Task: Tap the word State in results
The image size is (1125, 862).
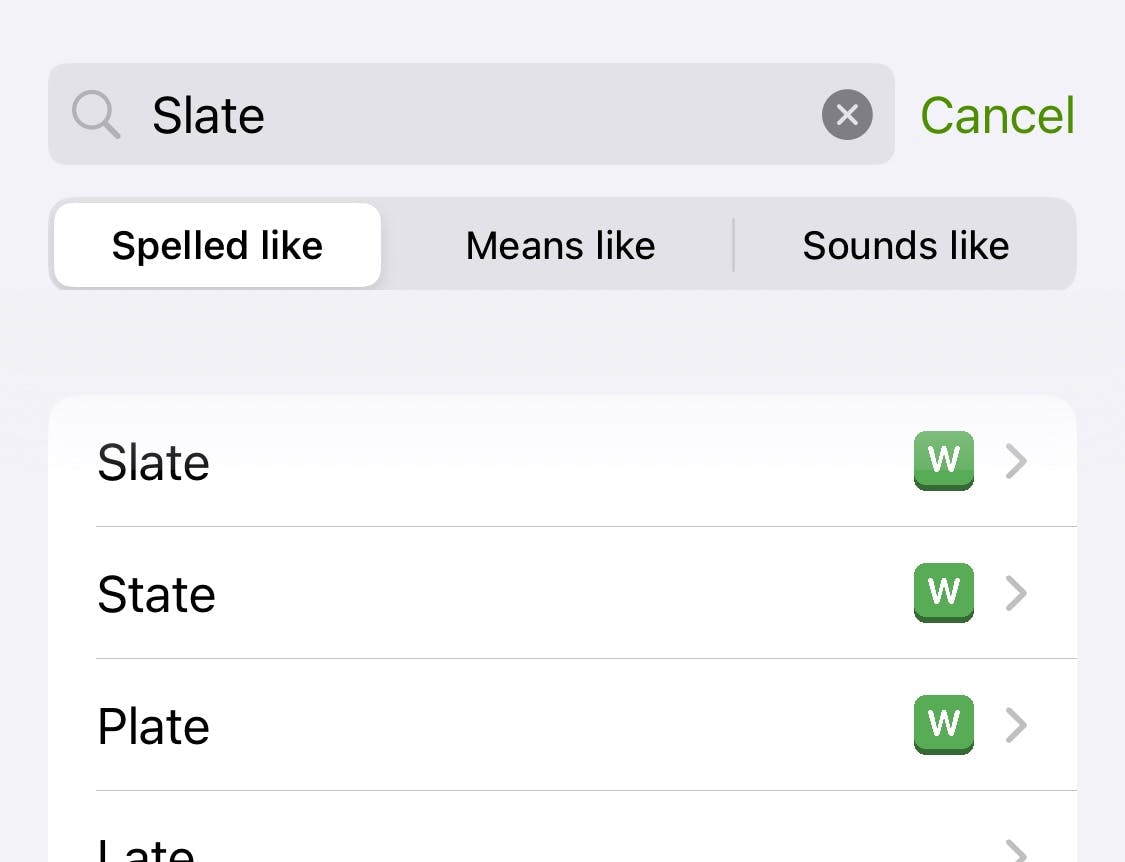Action: click(x=156, y=594)
